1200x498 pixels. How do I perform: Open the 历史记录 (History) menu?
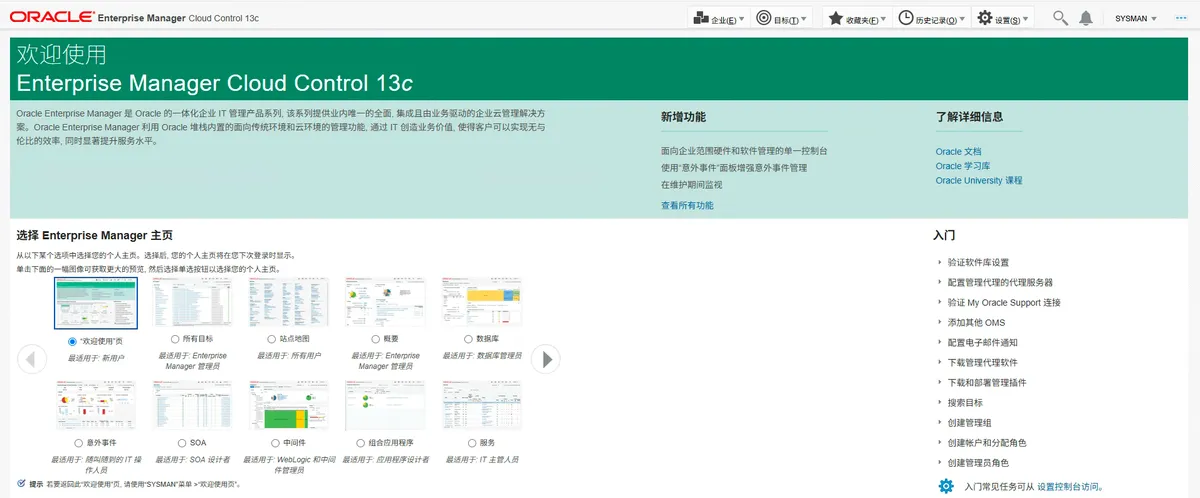(x=931, y=19)
